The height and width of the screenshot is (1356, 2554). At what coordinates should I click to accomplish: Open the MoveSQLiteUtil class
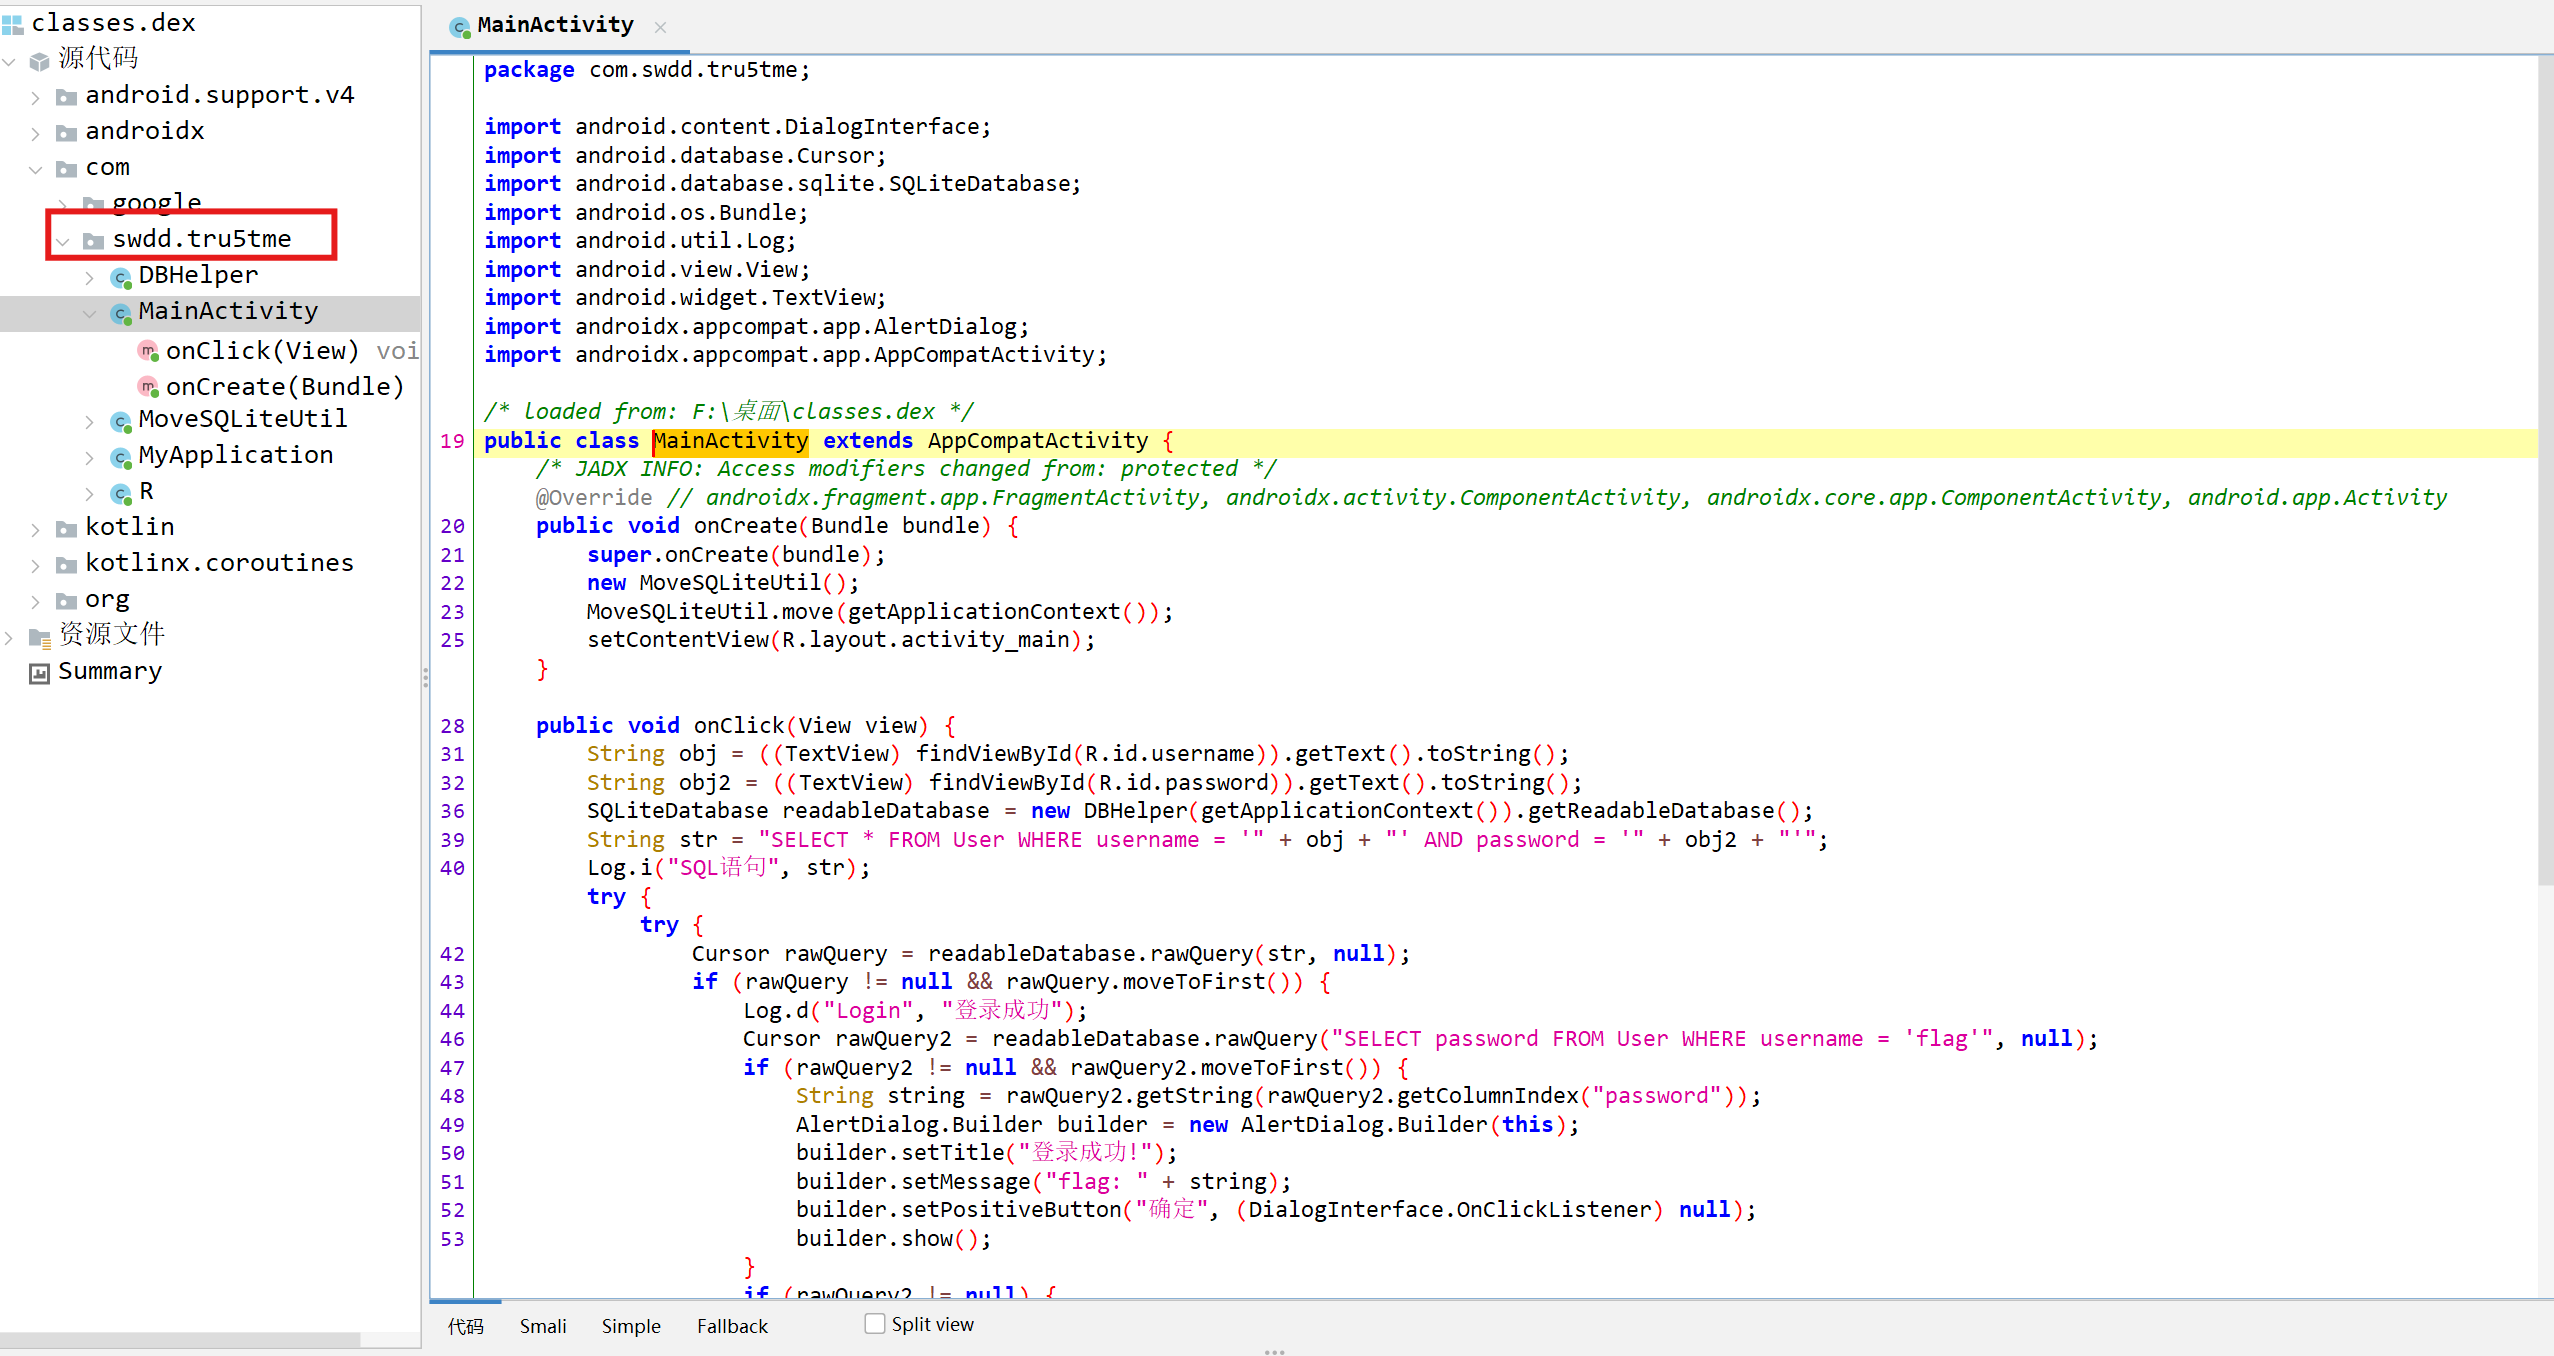243,419
